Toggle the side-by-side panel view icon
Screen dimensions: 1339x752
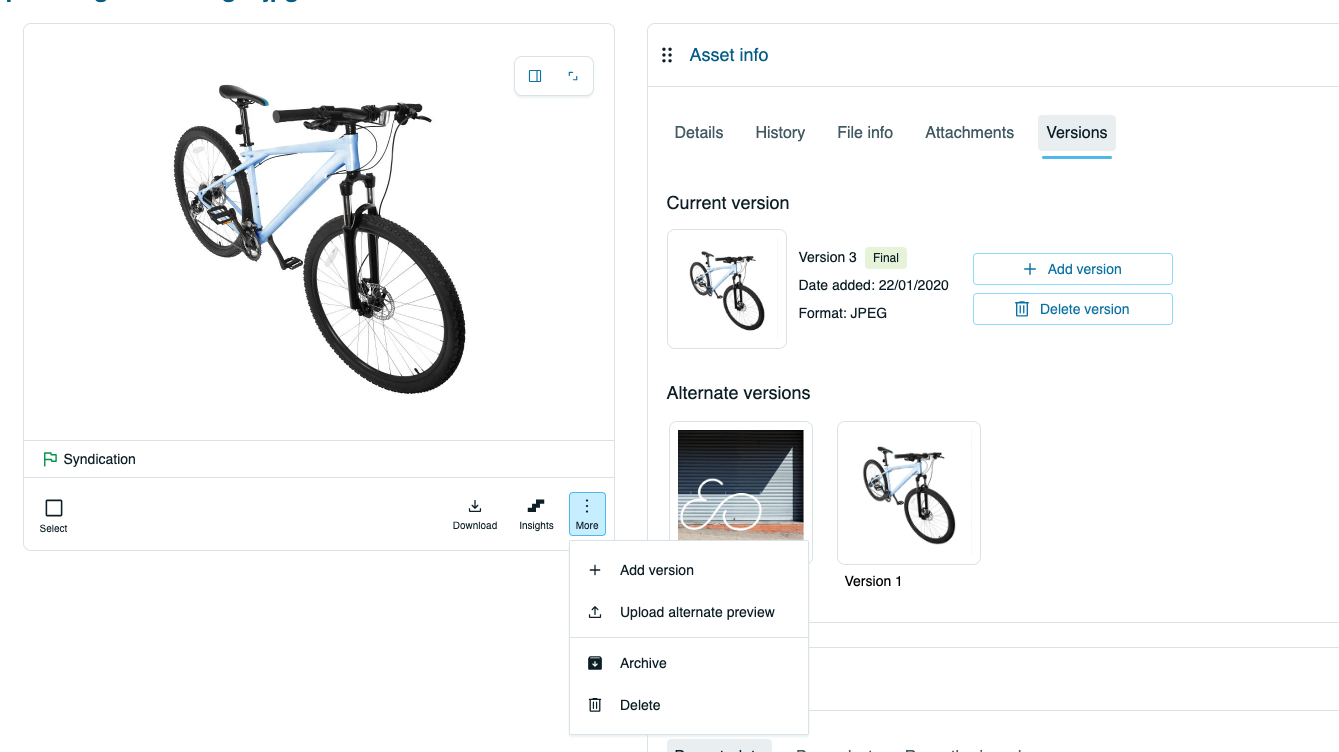(x=535, y=76)
